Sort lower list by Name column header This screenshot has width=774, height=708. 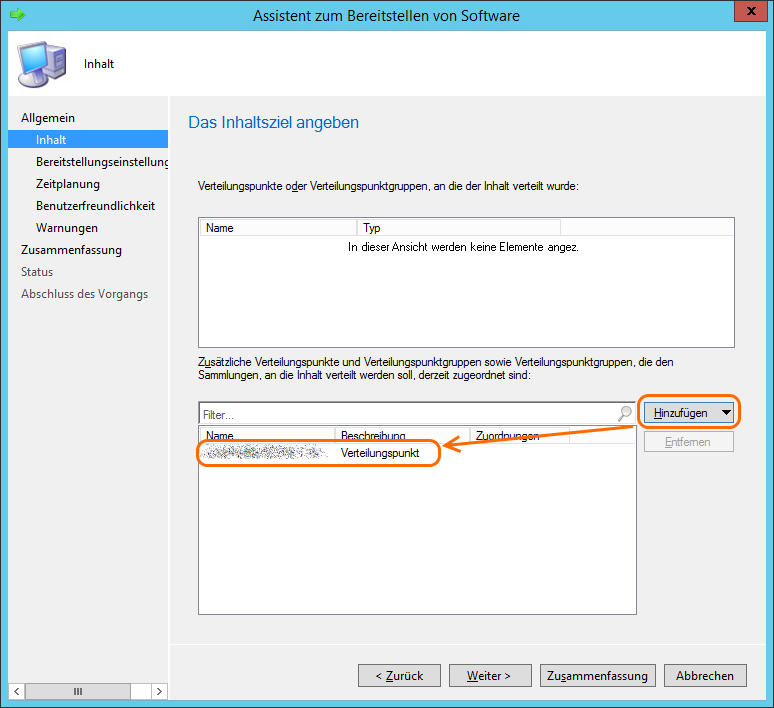(x=265, y=436)
